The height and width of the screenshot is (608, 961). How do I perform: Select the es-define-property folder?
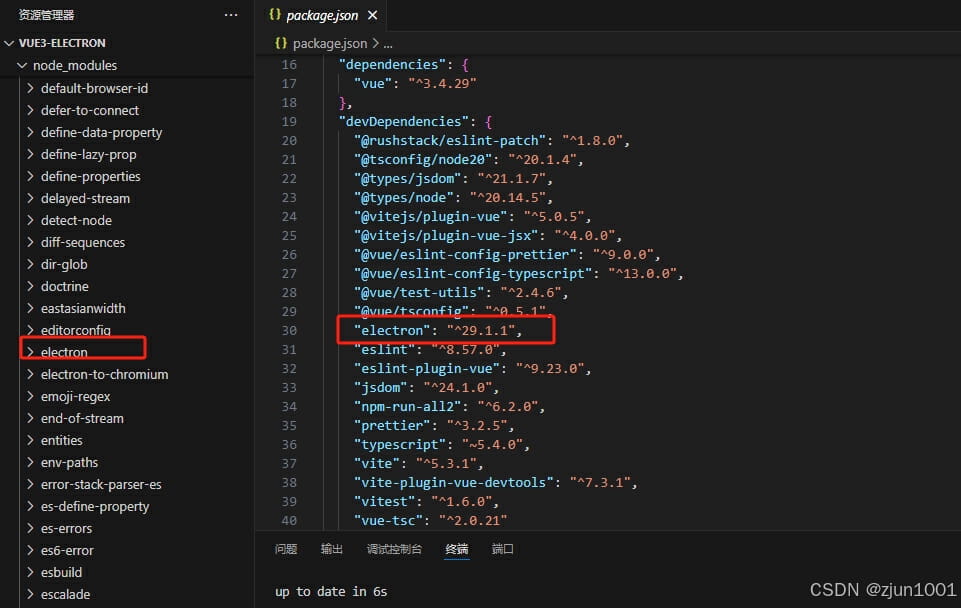click(x=95, y=507)
